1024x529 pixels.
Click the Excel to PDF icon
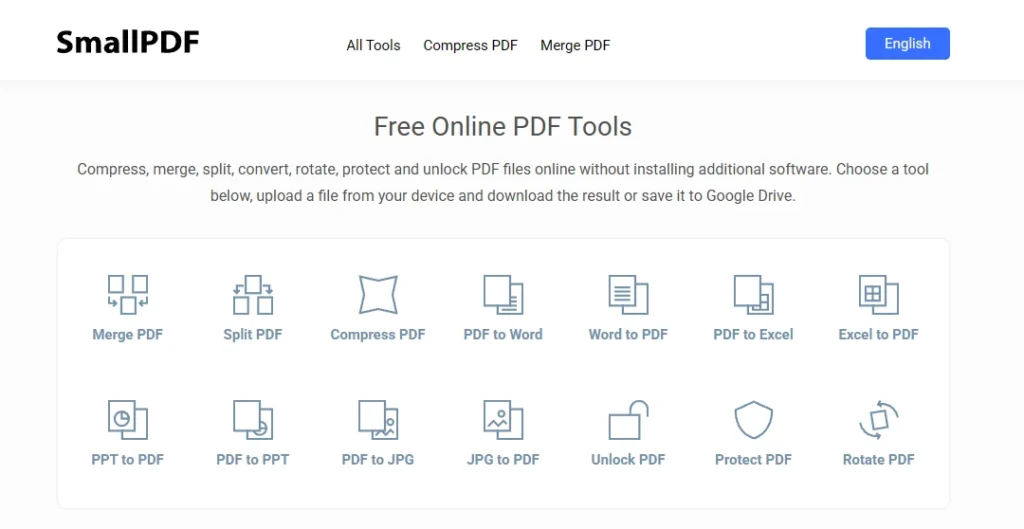pos(878,295)
